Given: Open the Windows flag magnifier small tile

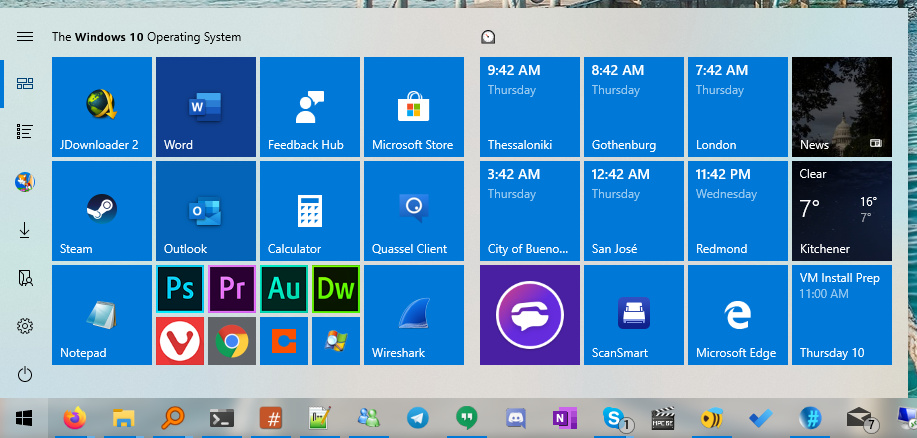Looking at the screenshot, I should (x=336, y=341).
